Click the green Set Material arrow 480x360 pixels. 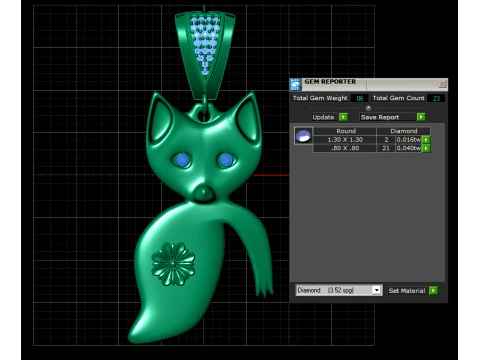point(433,290)
